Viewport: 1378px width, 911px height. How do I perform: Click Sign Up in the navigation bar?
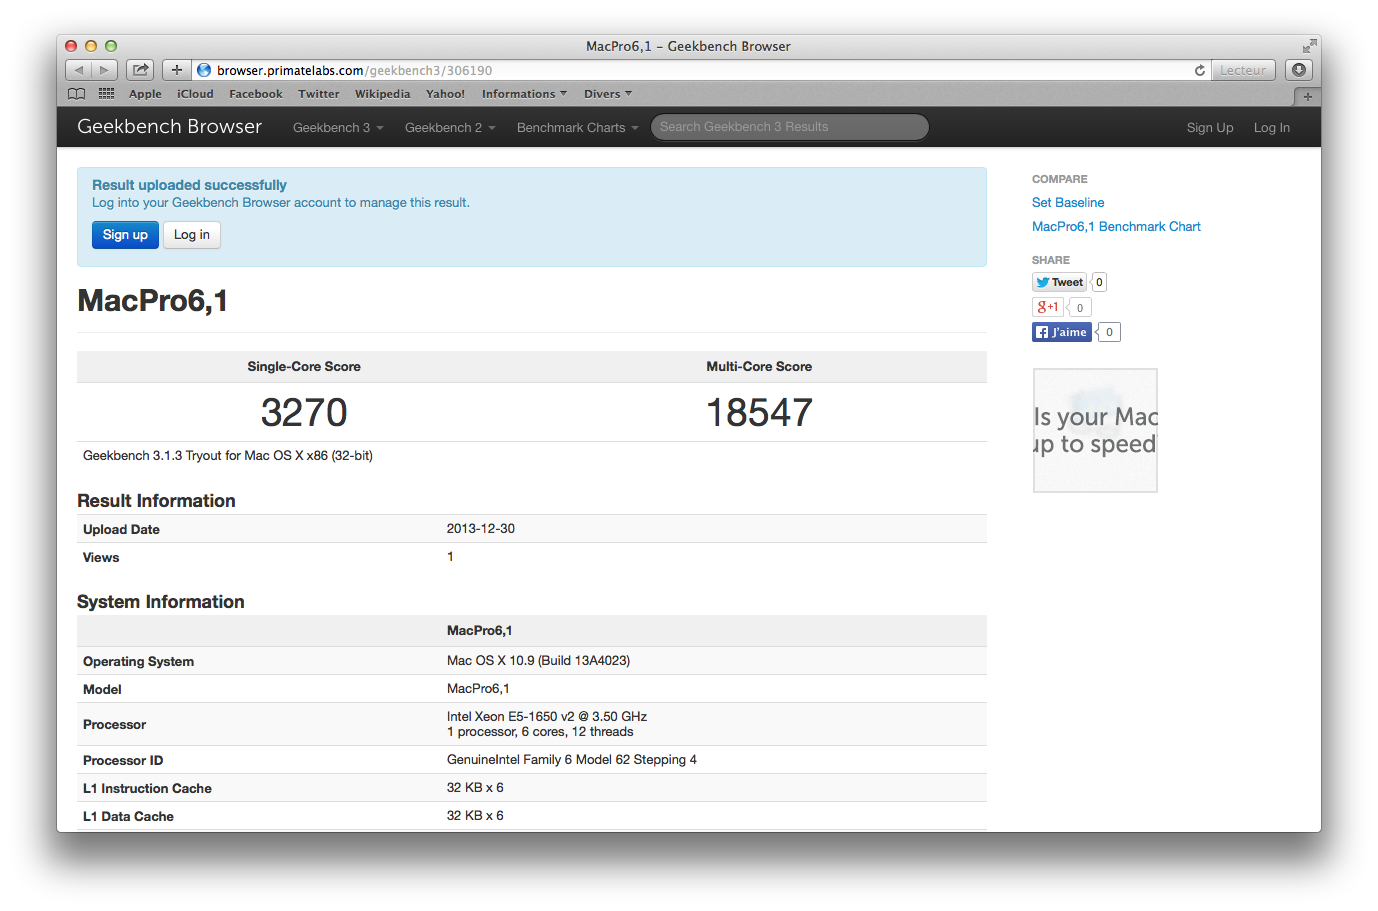coord(1210,127)
